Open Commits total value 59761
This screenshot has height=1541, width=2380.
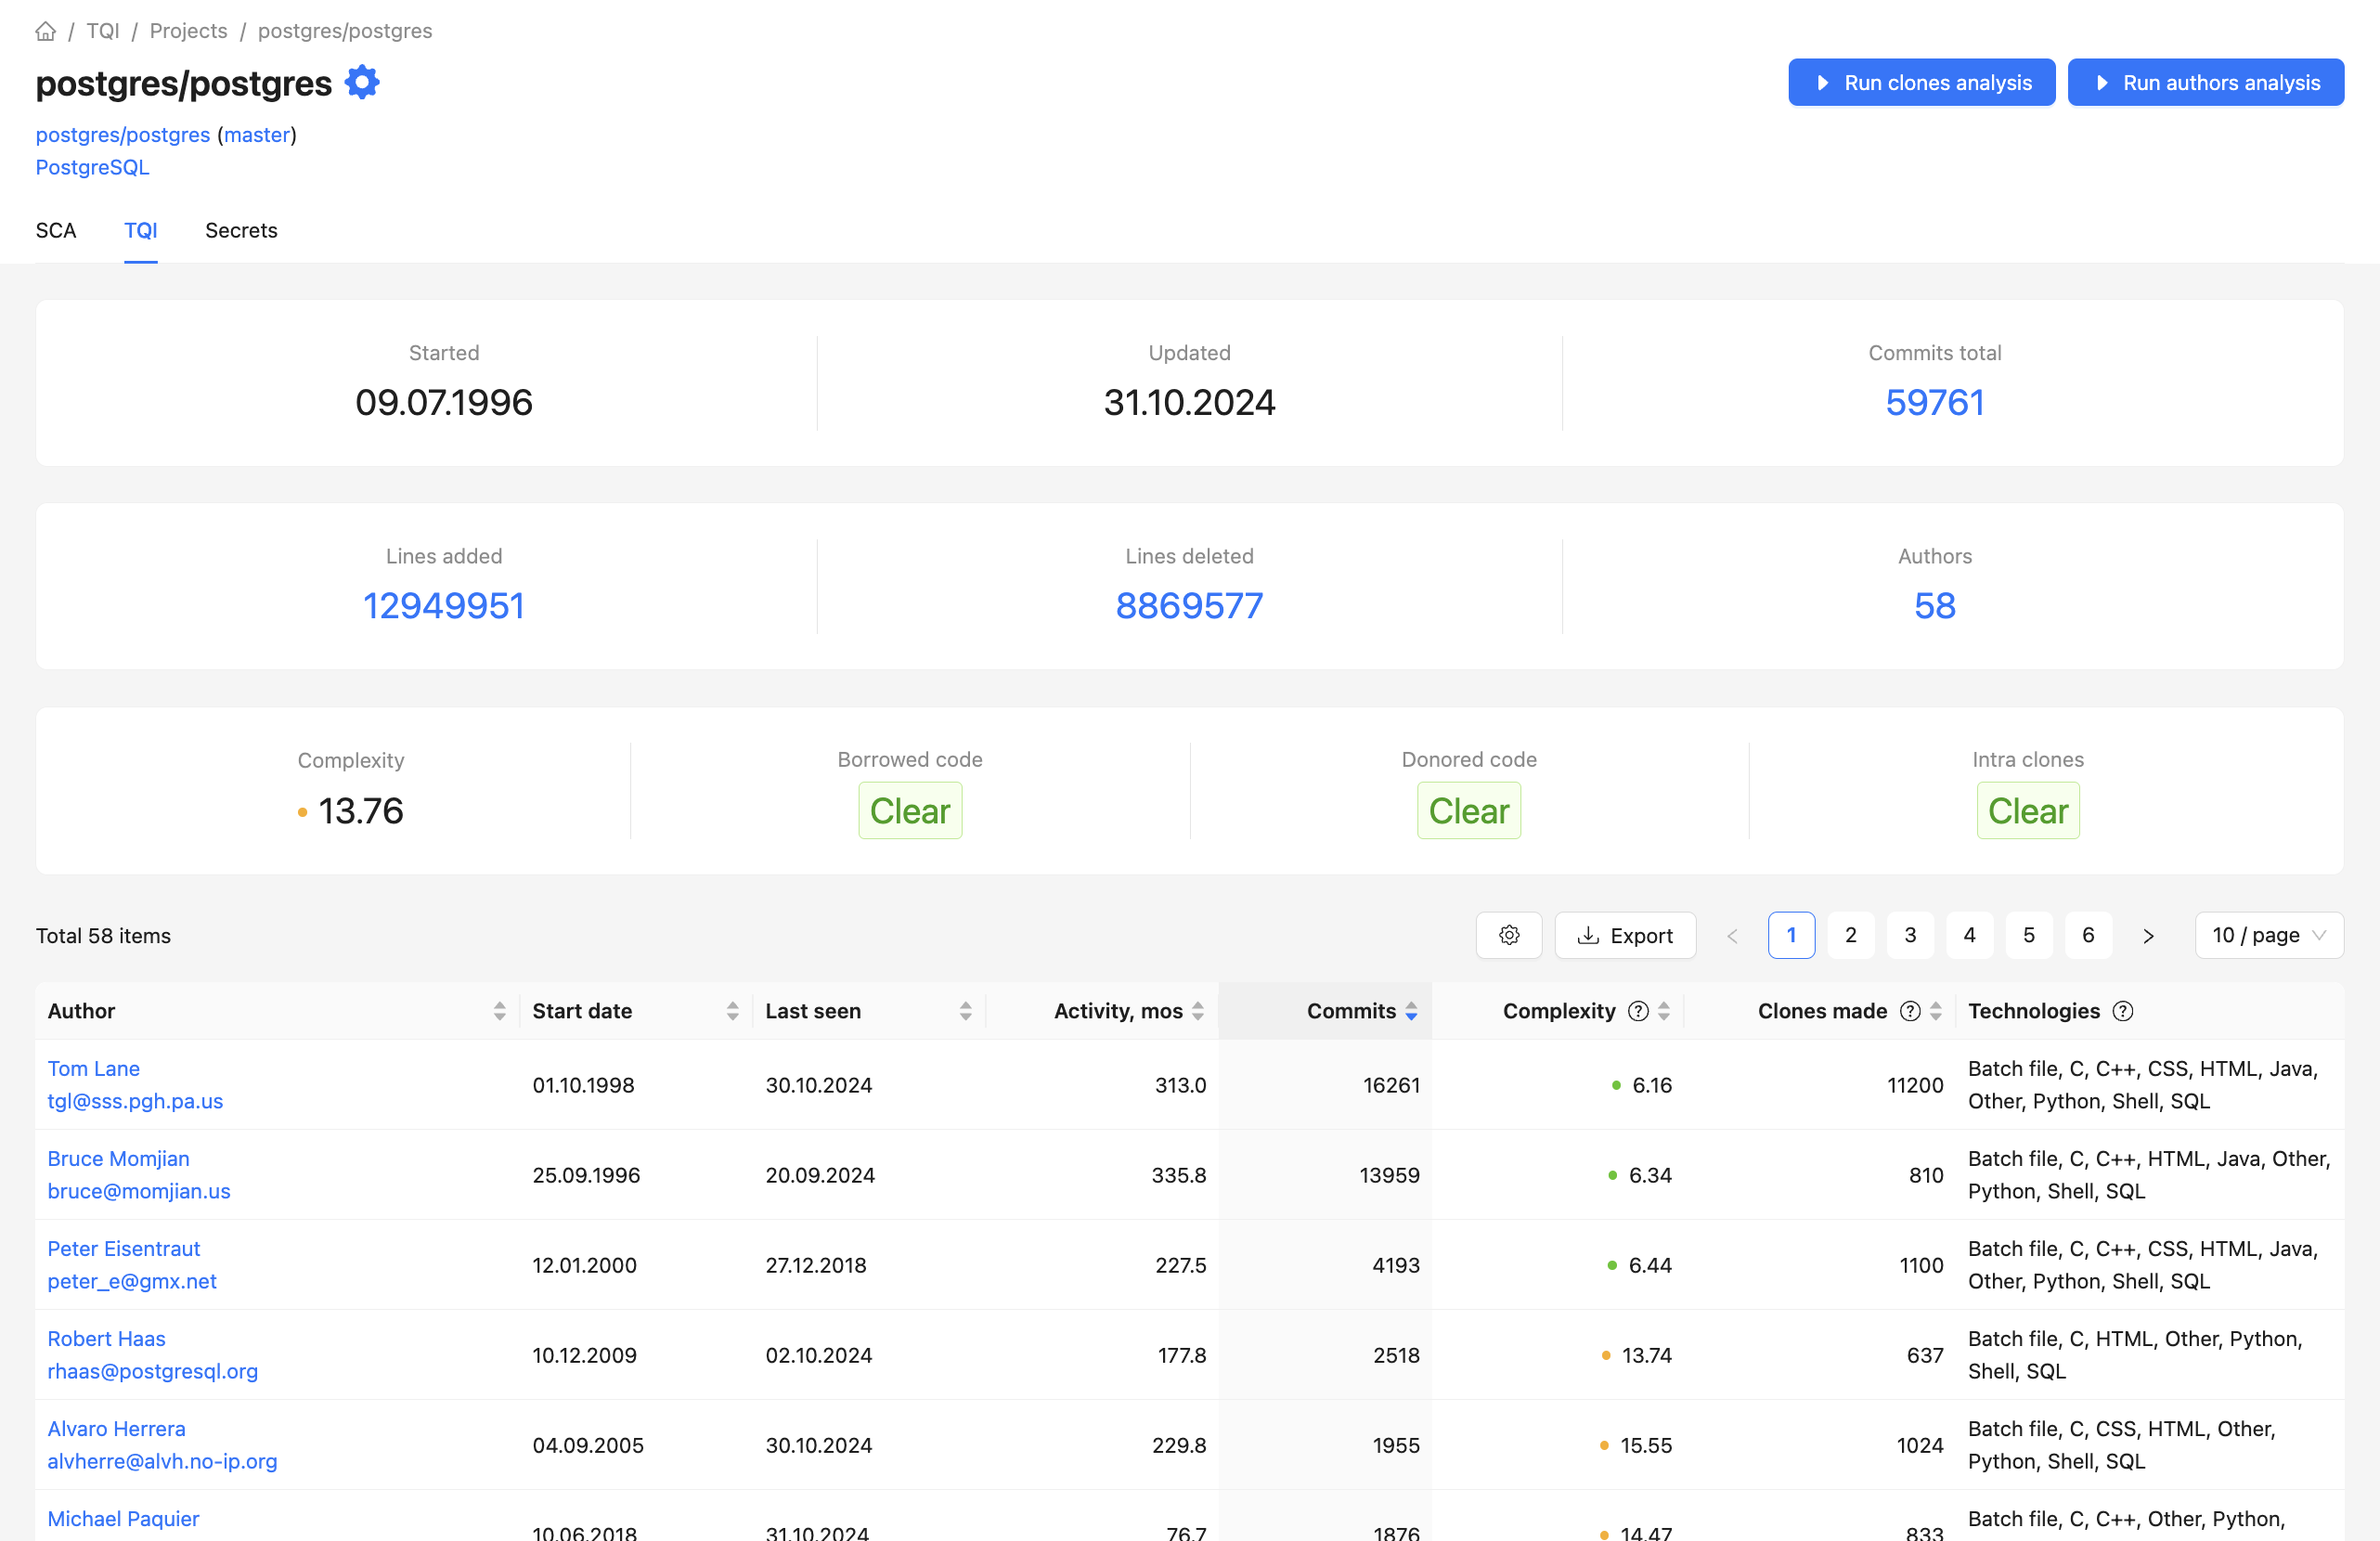(x=1934, y=402)
